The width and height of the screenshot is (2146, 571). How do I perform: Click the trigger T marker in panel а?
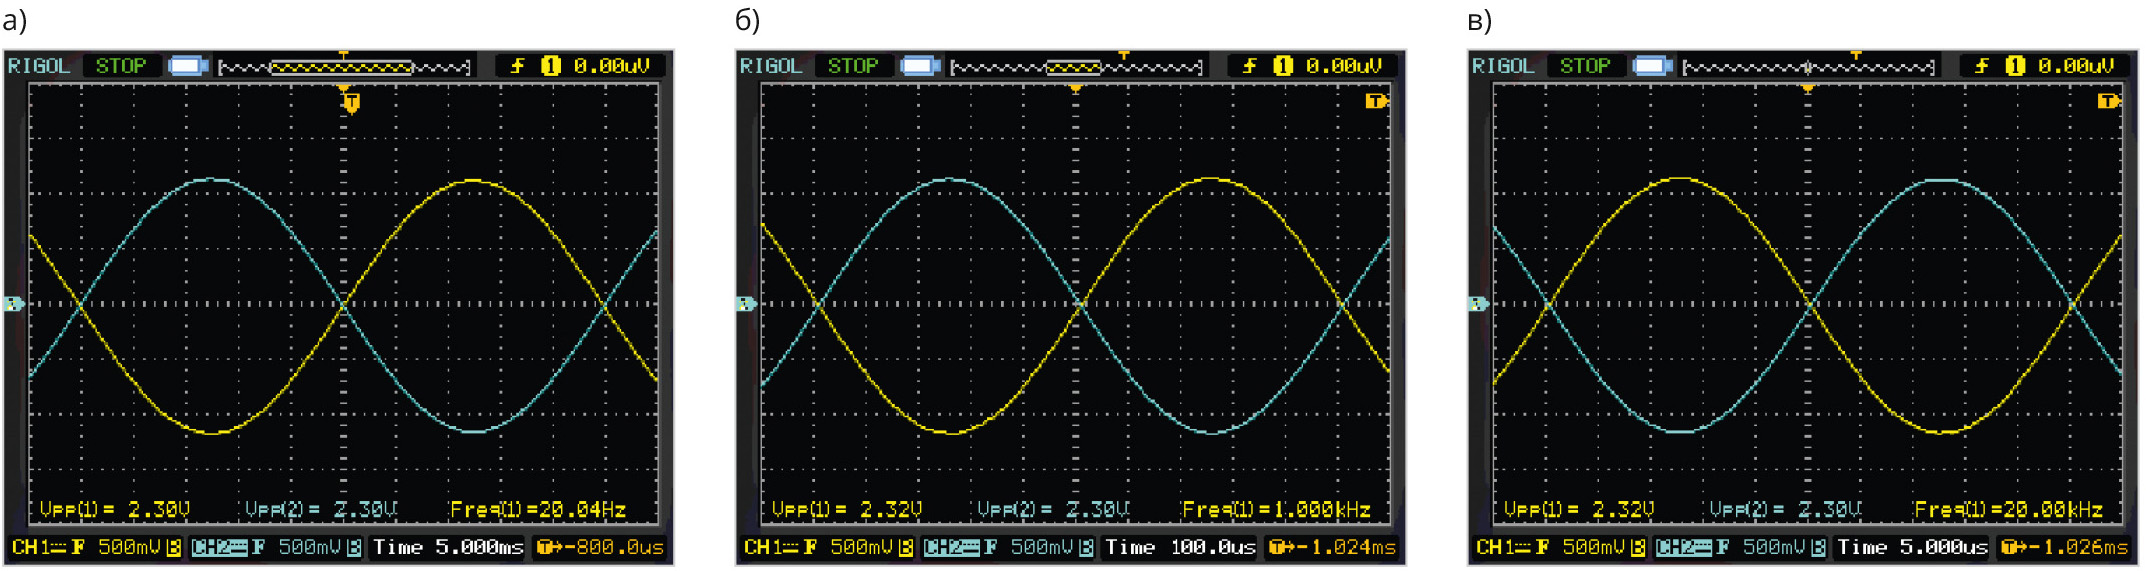351,102
